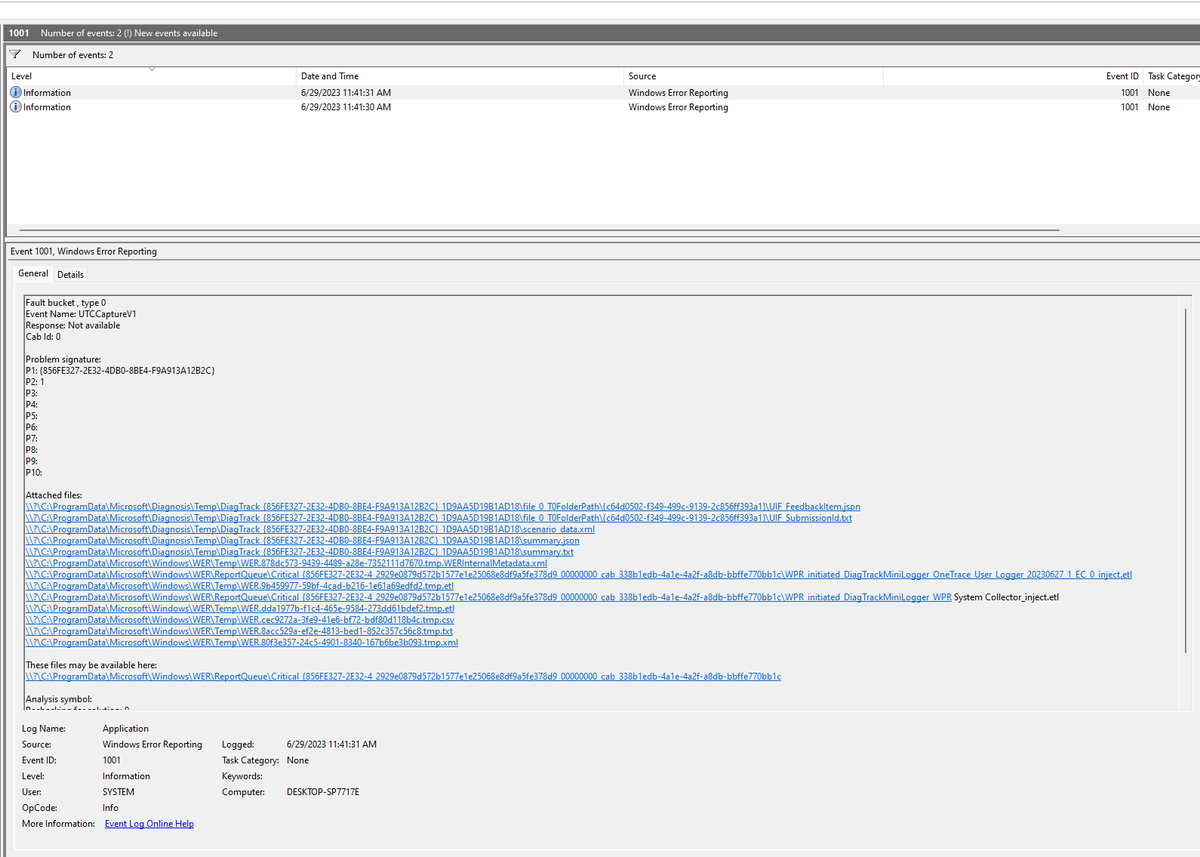Open the Event Log Online Help link

coord(149,824)
